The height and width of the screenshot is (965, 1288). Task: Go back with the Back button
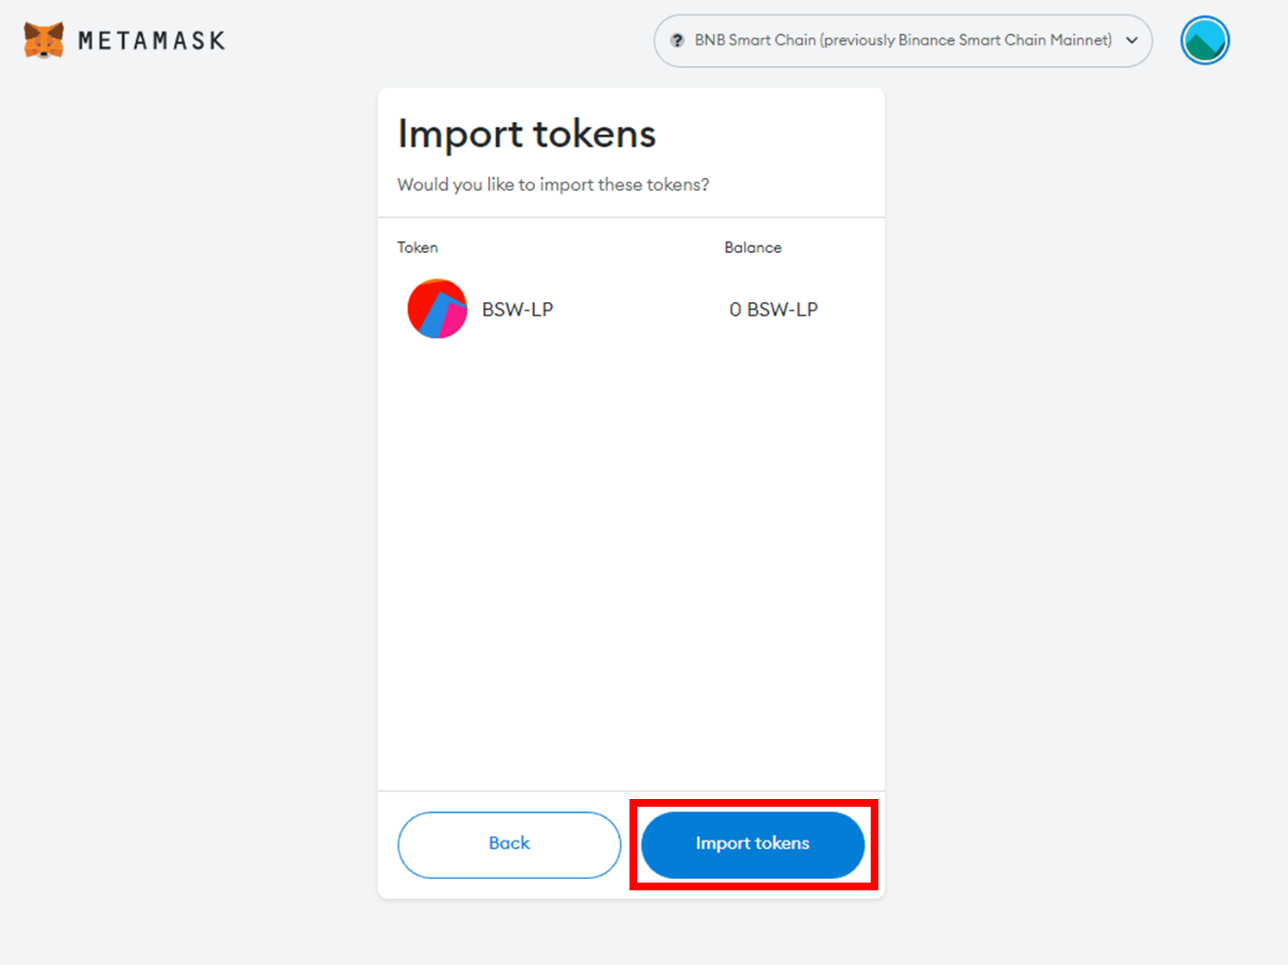509,844
